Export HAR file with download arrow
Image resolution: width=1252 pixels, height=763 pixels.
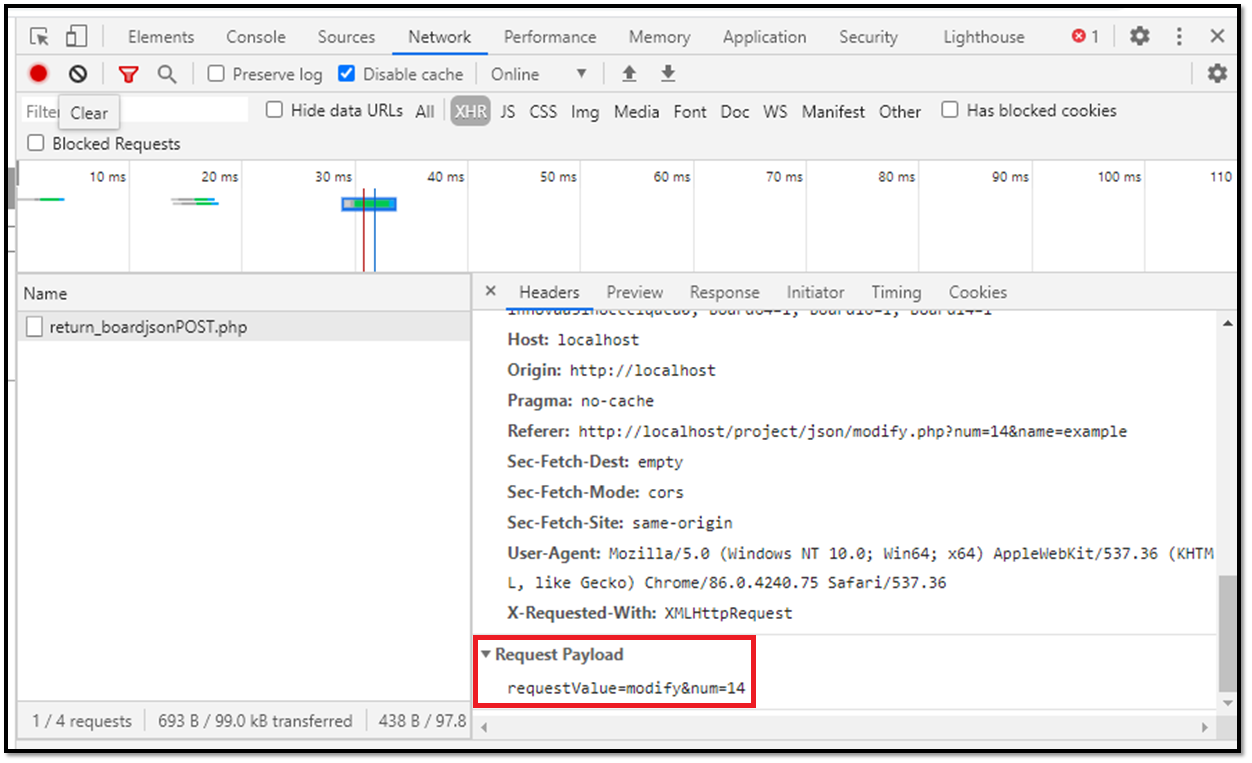(668, 74)
